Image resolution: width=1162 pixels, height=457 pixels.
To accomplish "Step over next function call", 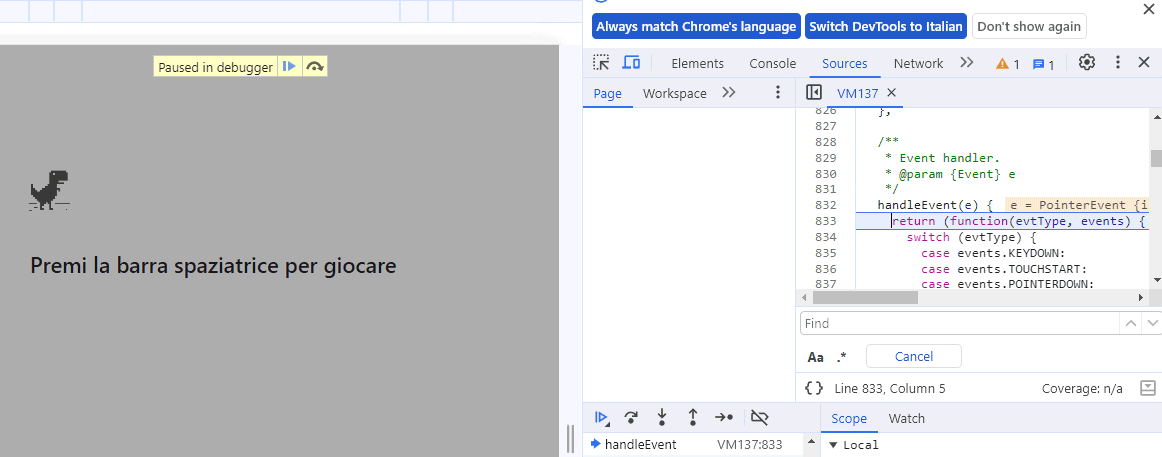I will click(x=631, y=418).
